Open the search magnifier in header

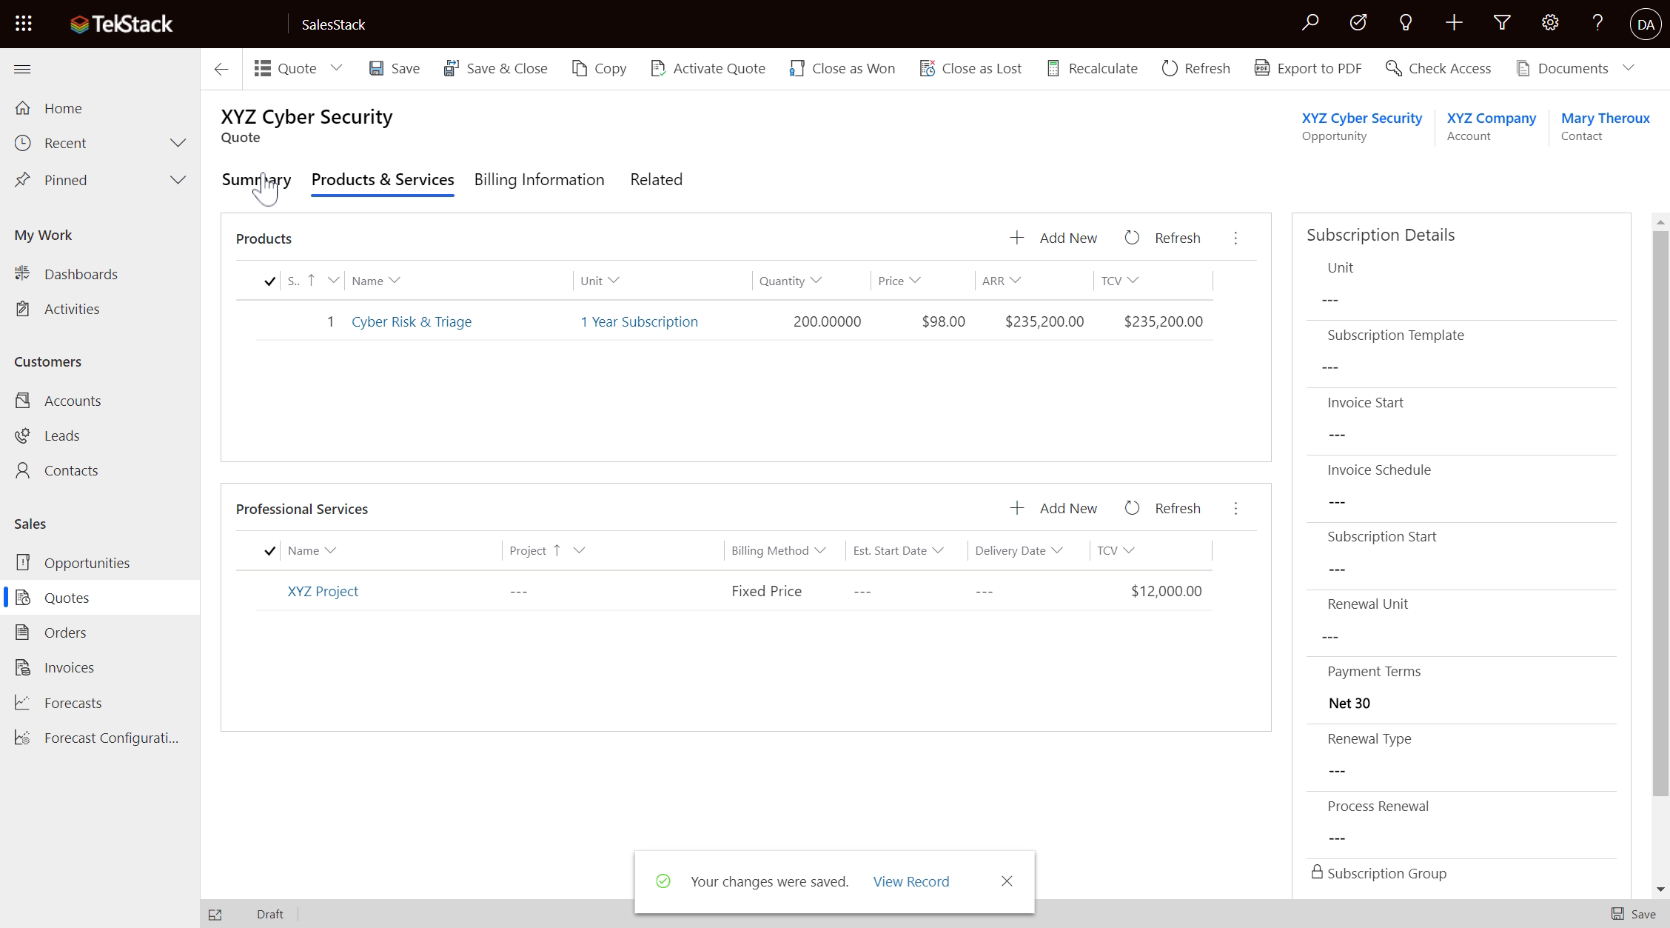tap(1310, 23)
